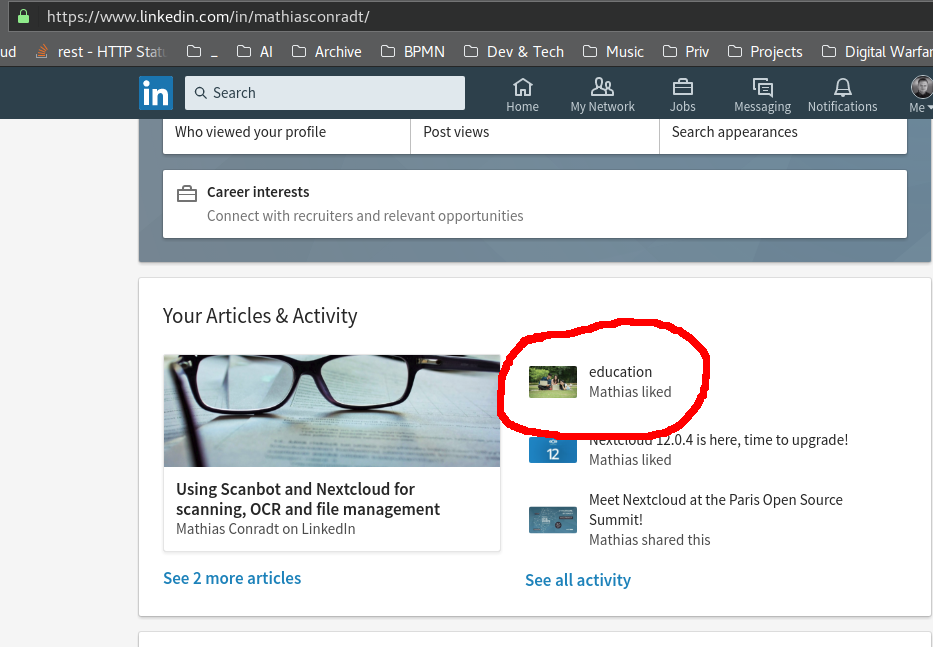This screenshot has height=647, width=933.
Task: Click the padlock icon in address bar
Action: 24,16
